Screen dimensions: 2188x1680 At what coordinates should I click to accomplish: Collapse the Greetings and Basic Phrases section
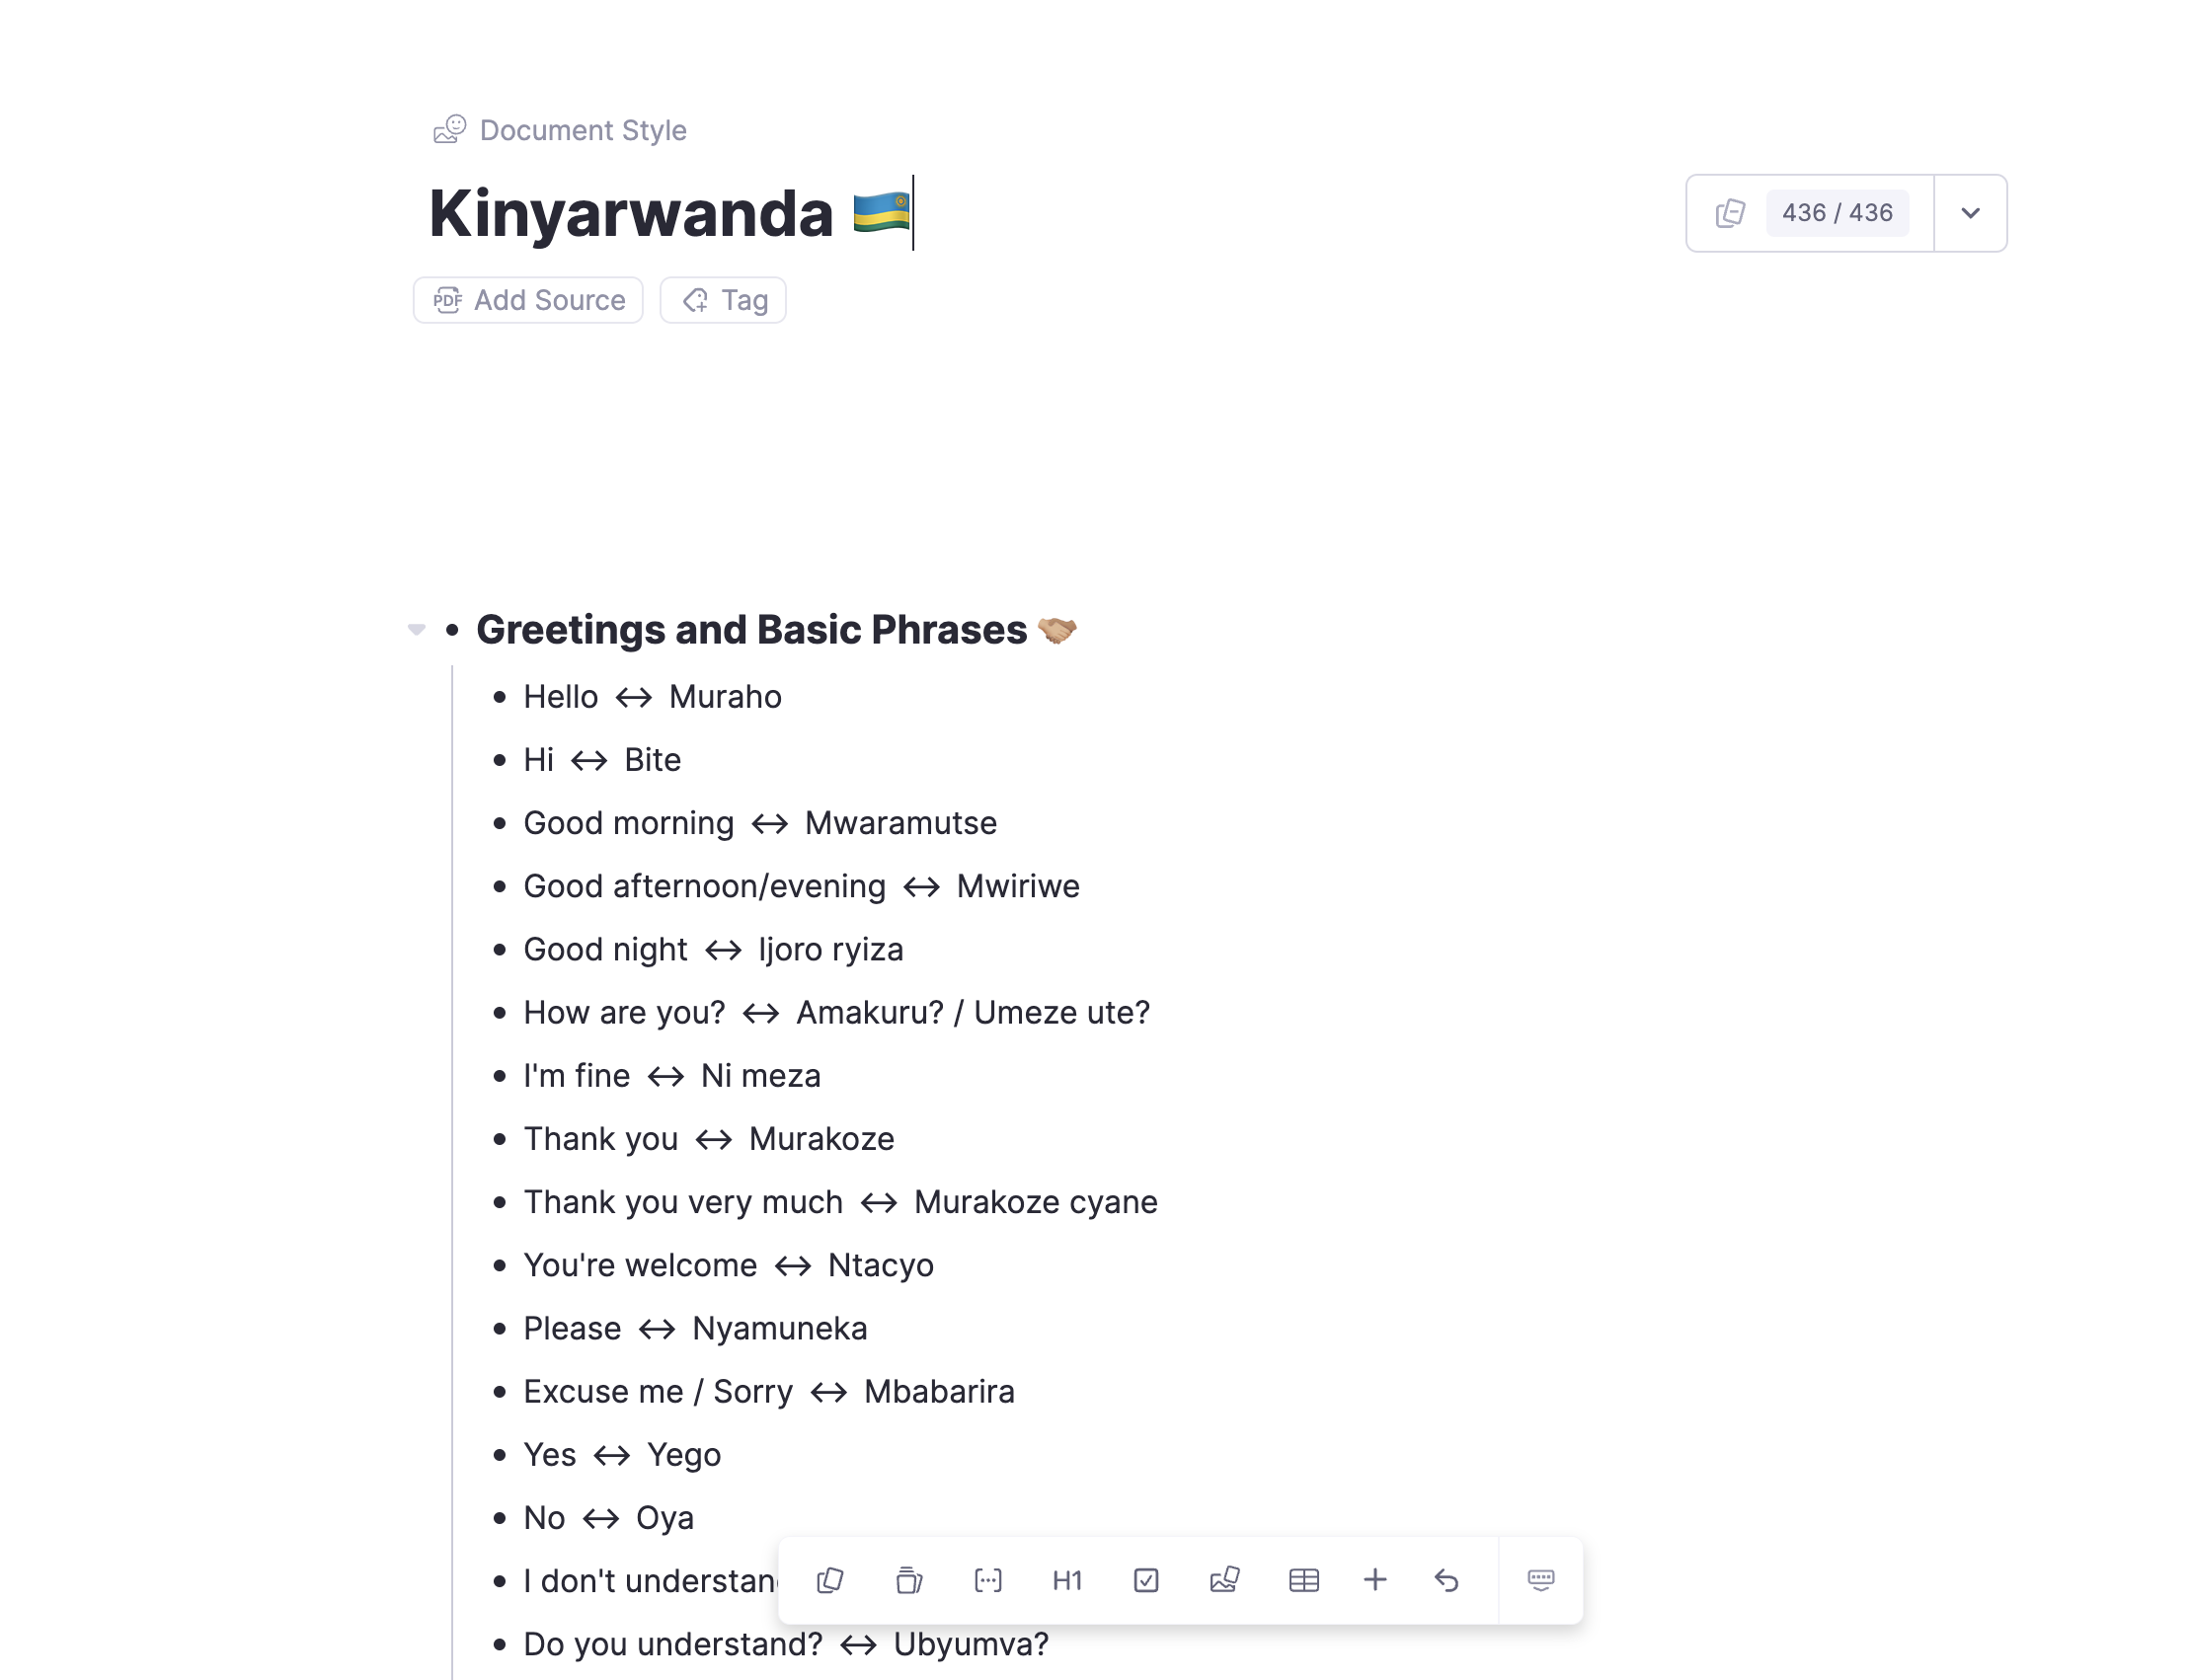[x=417, y=629]
